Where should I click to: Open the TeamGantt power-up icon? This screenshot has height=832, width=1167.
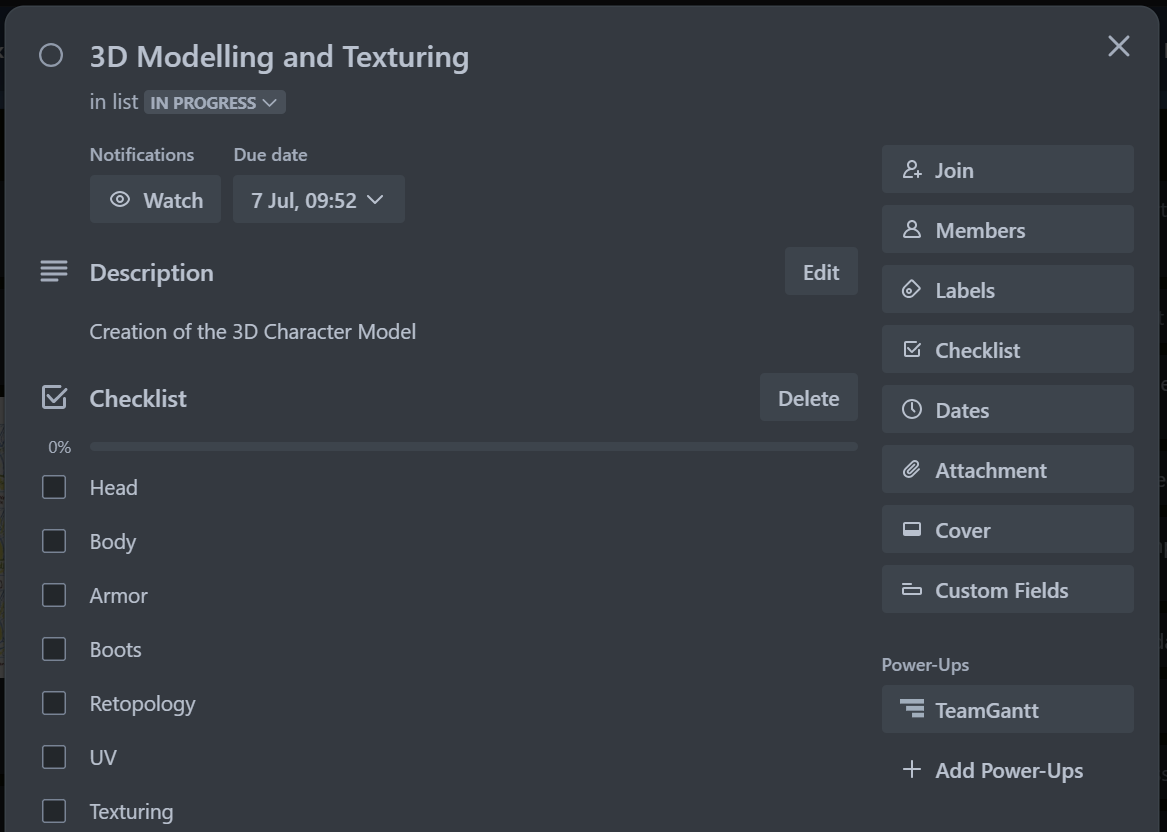click(912, 708)
